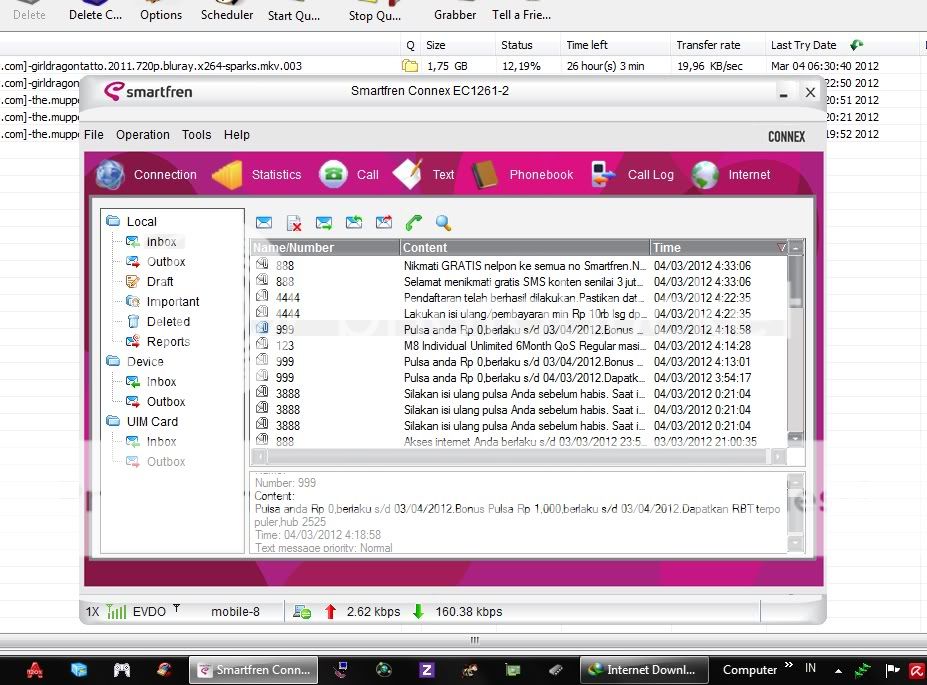Switch to the Text section
The image size is (927, 685).
(x=424, y=175)
